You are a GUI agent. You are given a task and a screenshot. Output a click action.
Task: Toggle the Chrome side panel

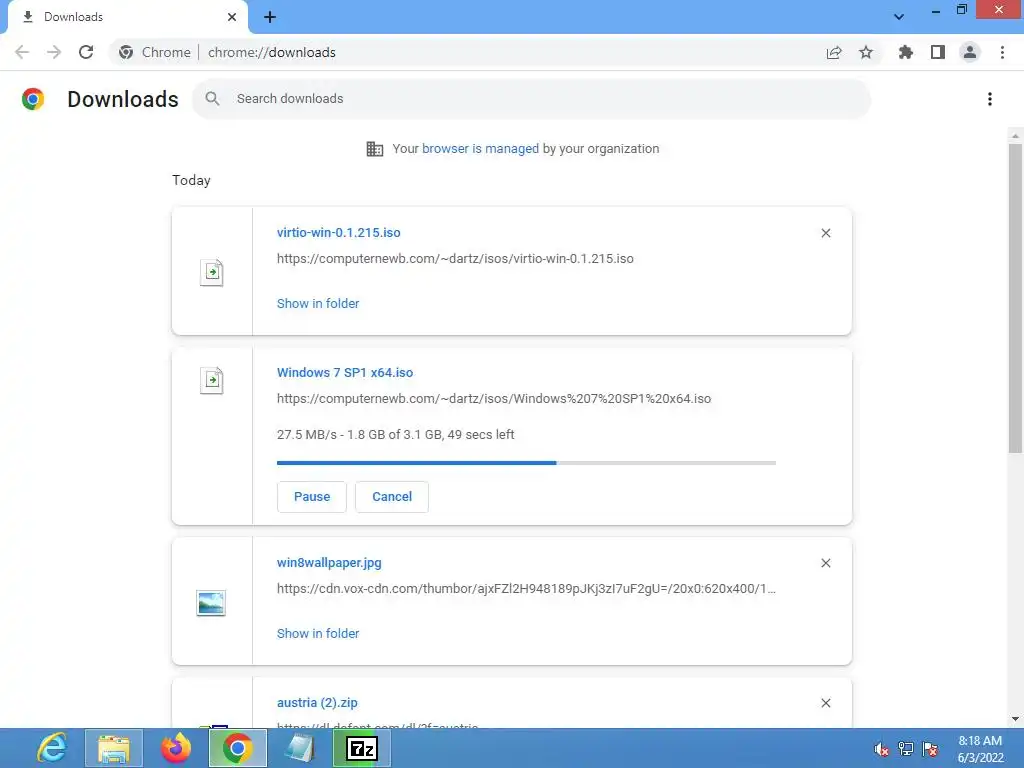(938, 52)
